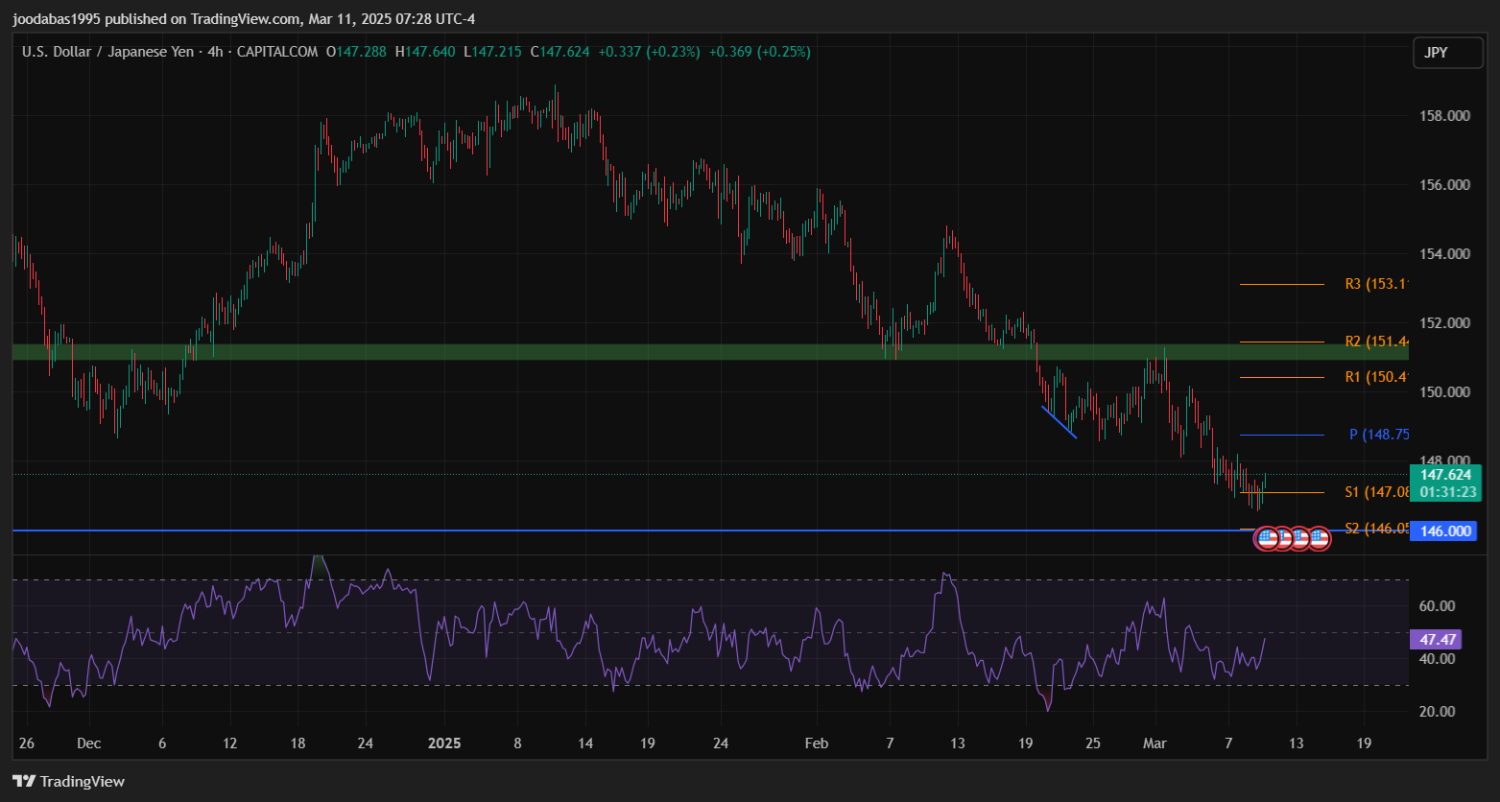The image size is (1500, 802).
Task: Select the R2 pivot resistance label
Action: tap(1376, 342)
